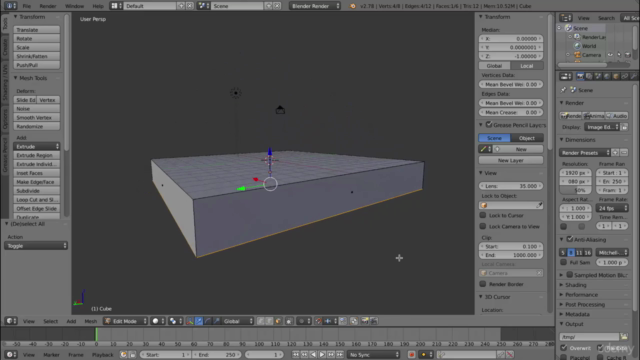Image resolution: width=640 pixels, height=360 pixels.
Task: Open Blender Render engine dropdown
Action: [x=315, y=6]
